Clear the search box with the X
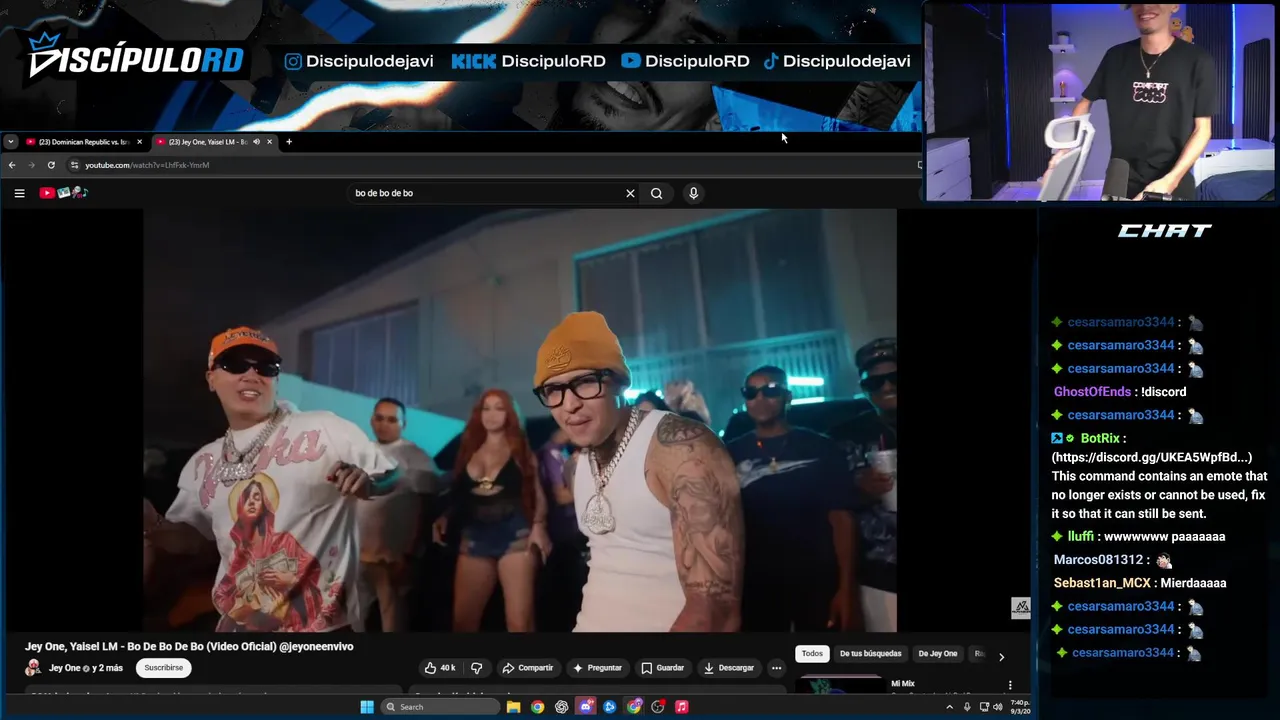This screenshot has height=720, width=1280. pyautogui.click(x=630, y=193)
